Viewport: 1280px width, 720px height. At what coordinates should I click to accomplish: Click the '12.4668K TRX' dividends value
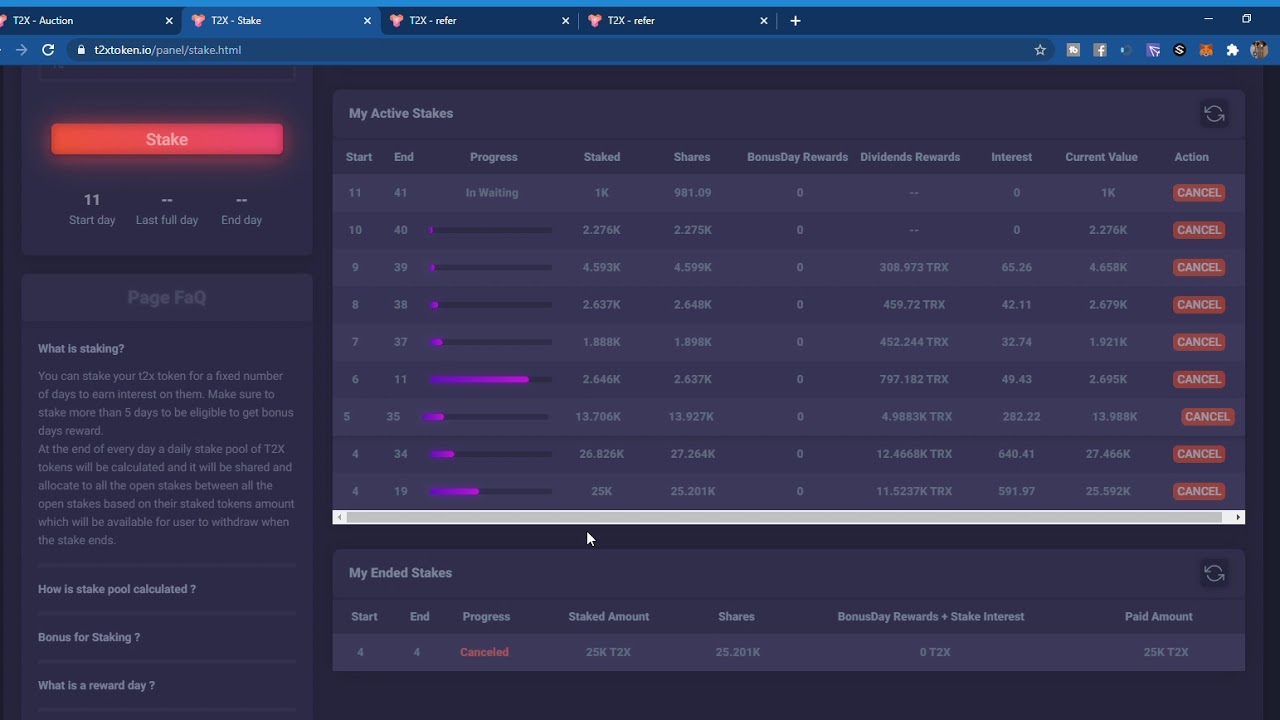(x=914, y=454)
